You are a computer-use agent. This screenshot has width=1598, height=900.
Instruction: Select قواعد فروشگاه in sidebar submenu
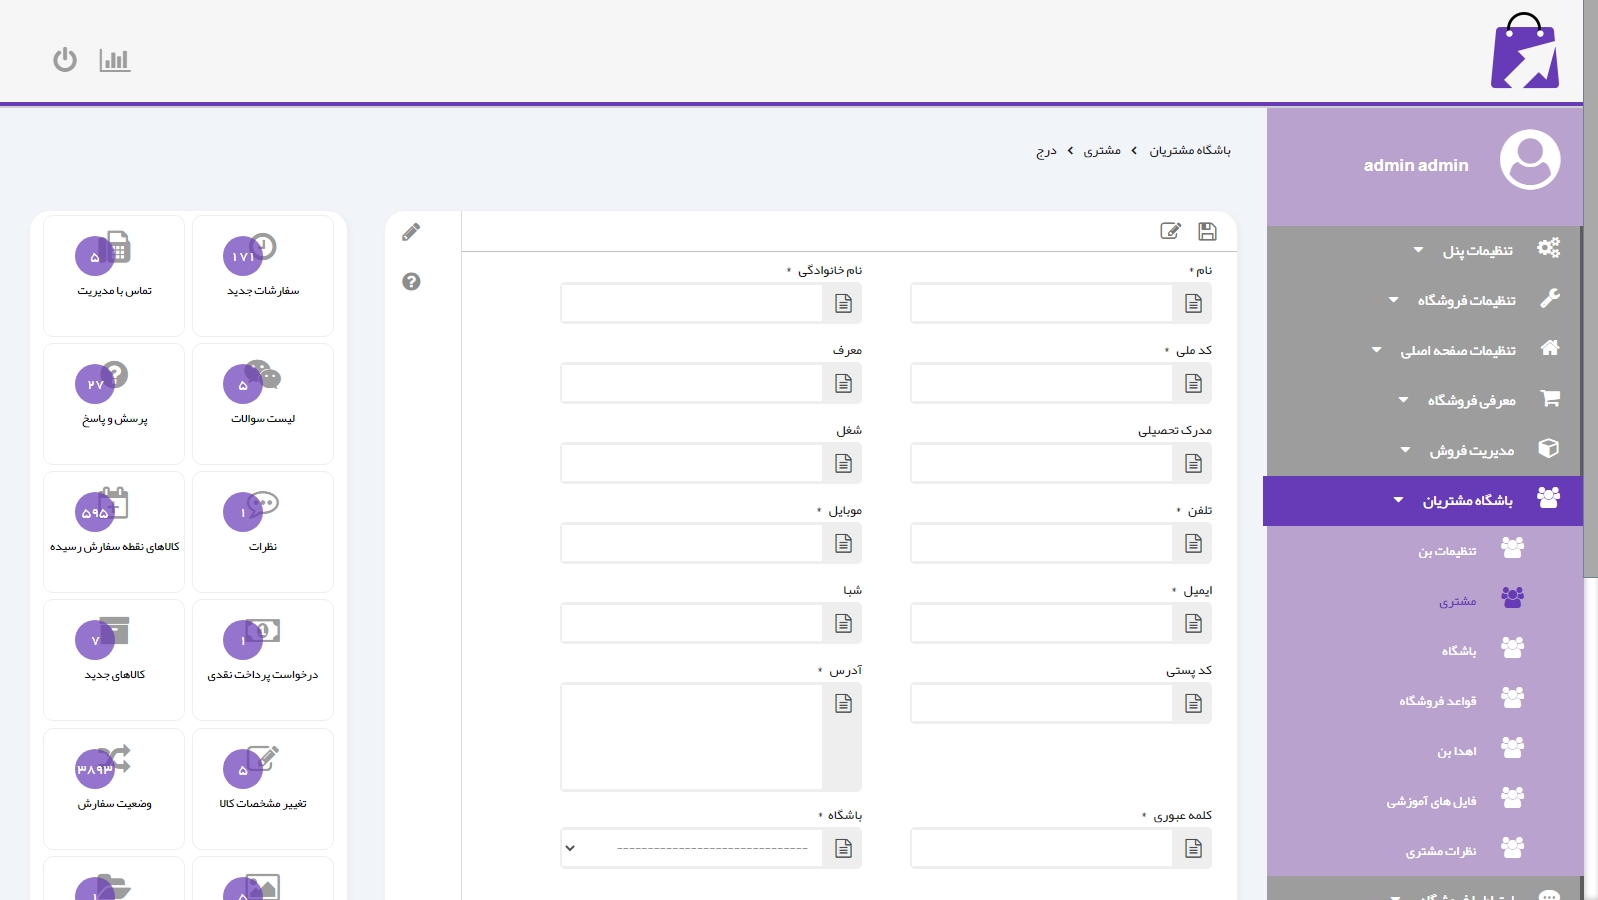tap(1437, 701)
